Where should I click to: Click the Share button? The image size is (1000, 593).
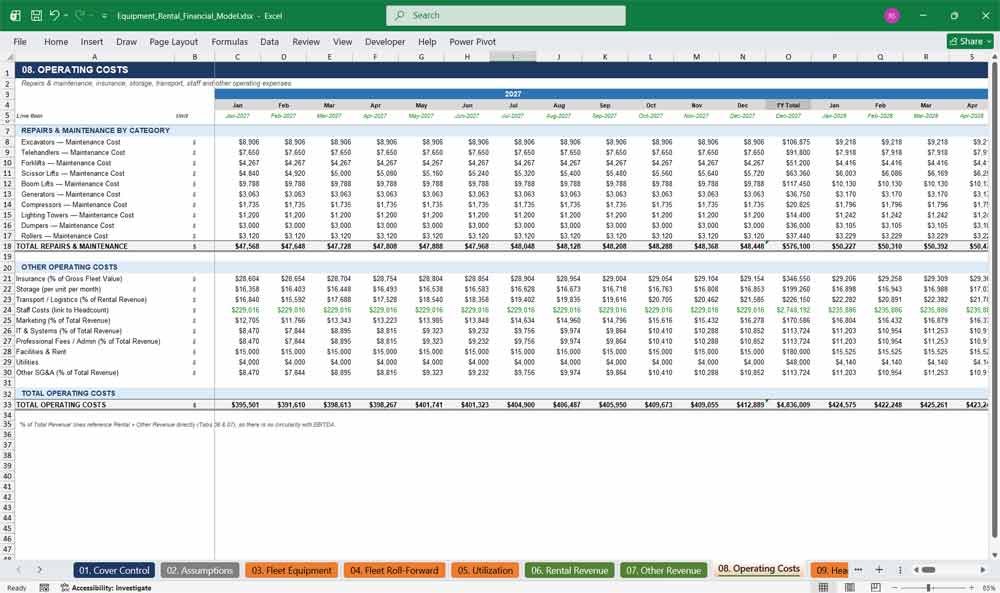pyautogui.click(x=970, y=41)
